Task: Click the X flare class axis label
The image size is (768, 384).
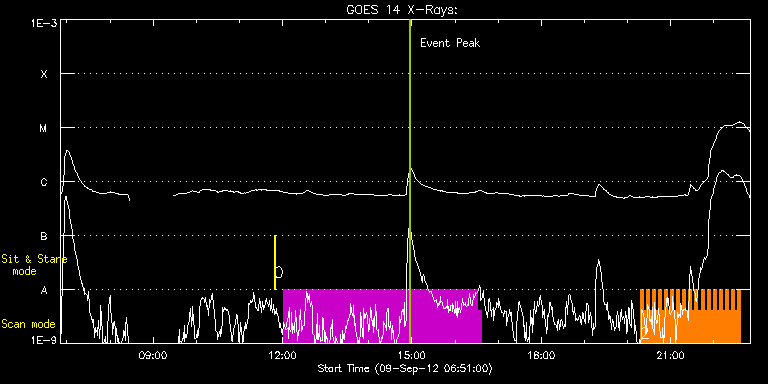Action: click(44, 74)
